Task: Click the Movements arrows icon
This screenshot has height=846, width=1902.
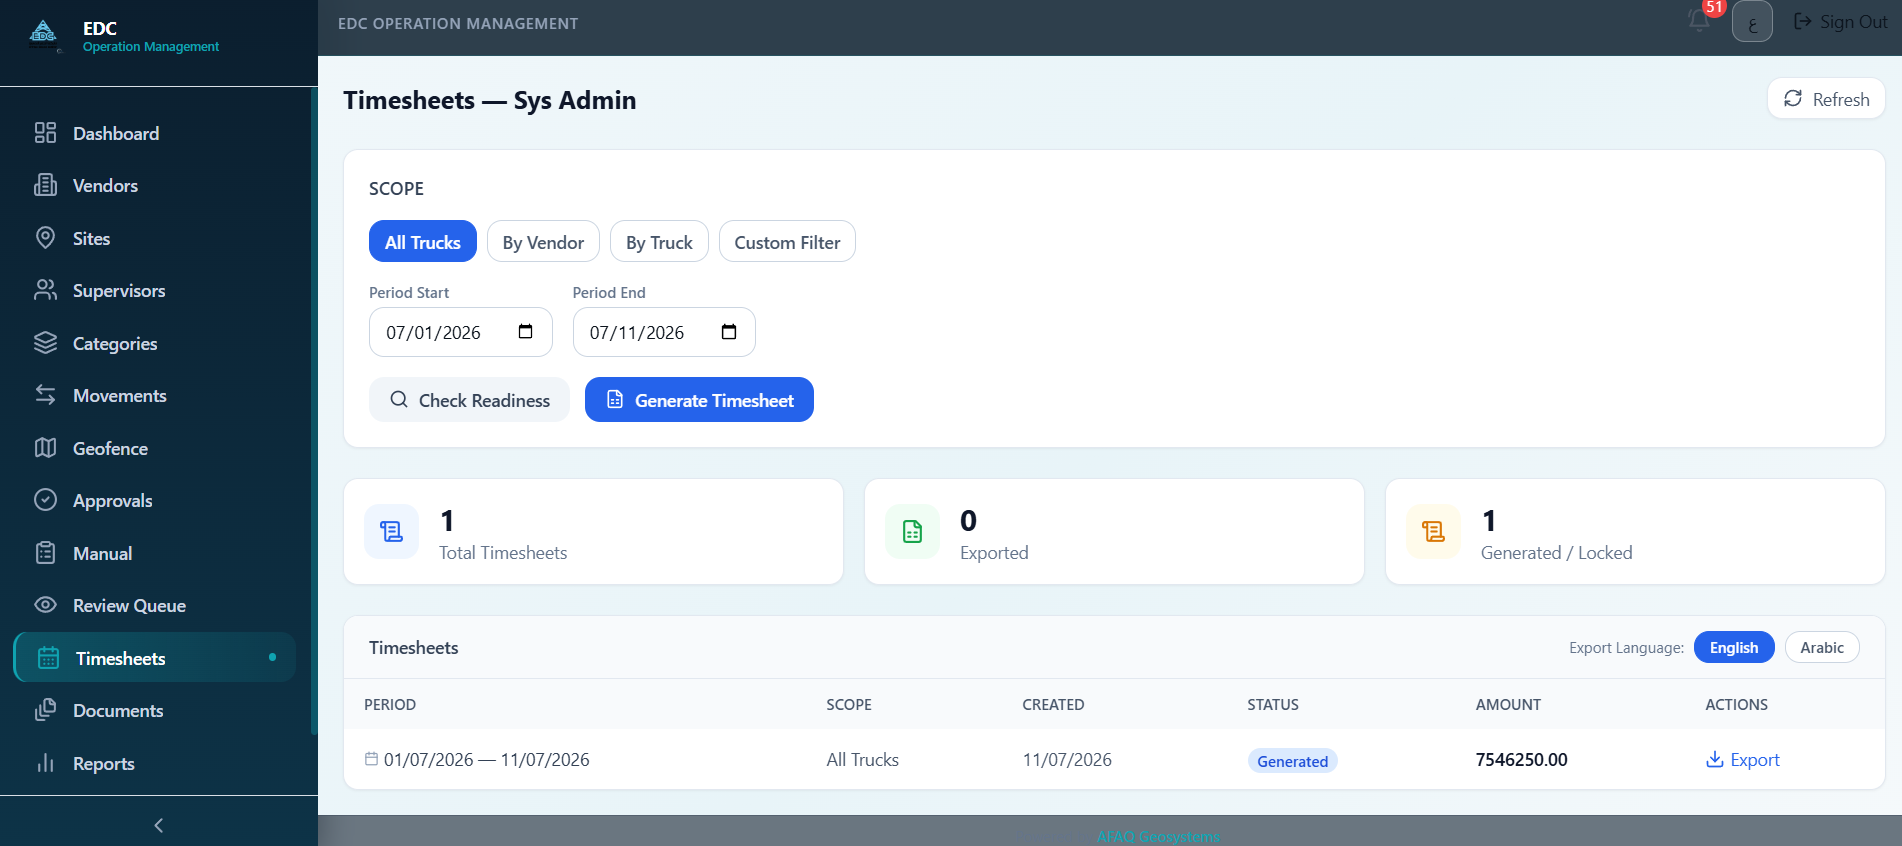Action: (46, 395)
